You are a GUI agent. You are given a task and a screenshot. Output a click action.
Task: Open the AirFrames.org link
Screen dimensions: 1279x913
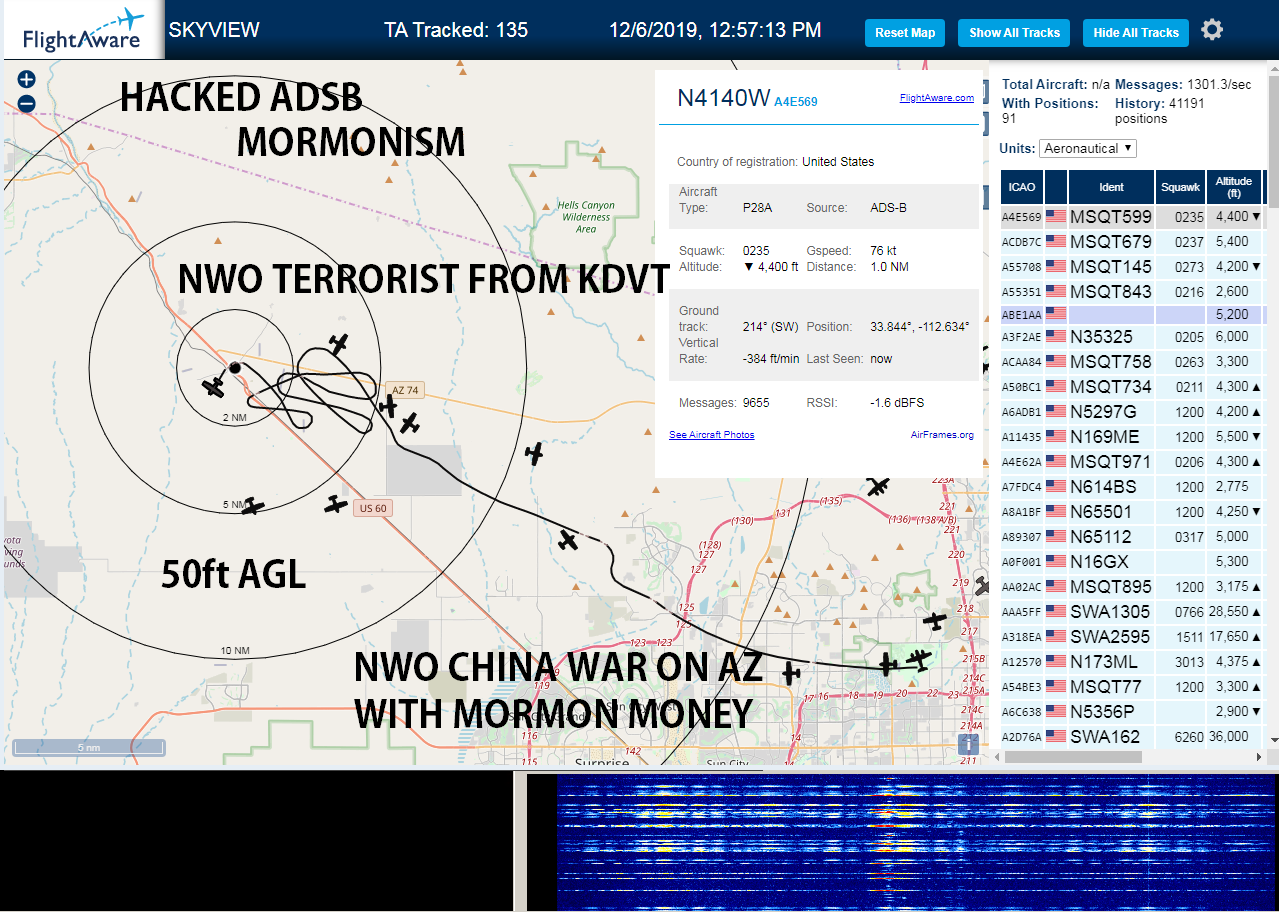coord(942,434)
